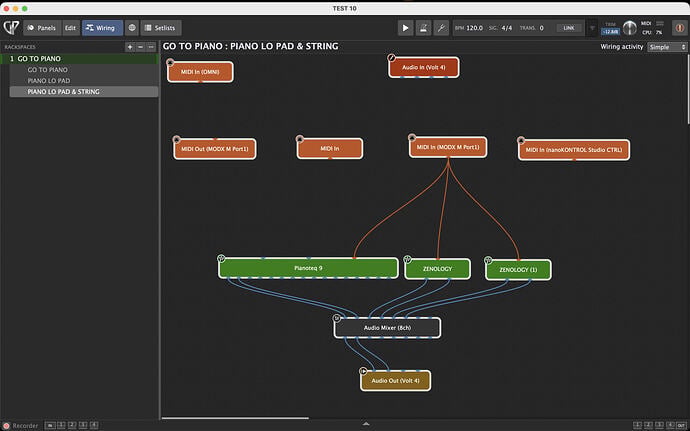690x431 pixels.
Task: Select PIANO LO PAD & STRING variation
Action: click(x=84, y=92)
